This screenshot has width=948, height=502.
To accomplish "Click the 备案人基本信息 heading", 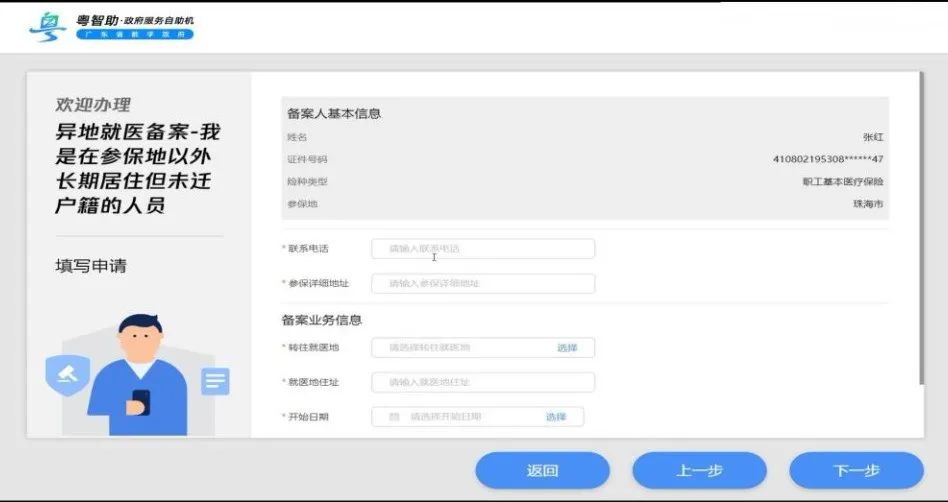I will click(x=334, y=114).
